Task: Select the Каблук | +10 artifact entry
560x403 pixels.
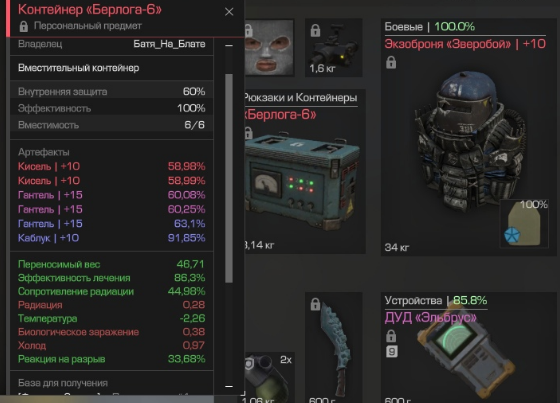Action: (111, 238)
